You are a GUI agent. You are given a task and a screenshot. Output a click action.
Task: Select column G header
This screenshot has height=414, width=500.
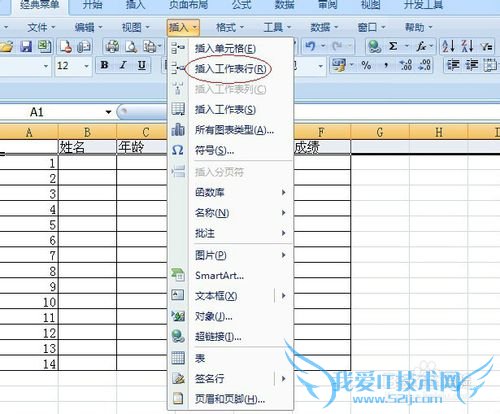point(380,132)
